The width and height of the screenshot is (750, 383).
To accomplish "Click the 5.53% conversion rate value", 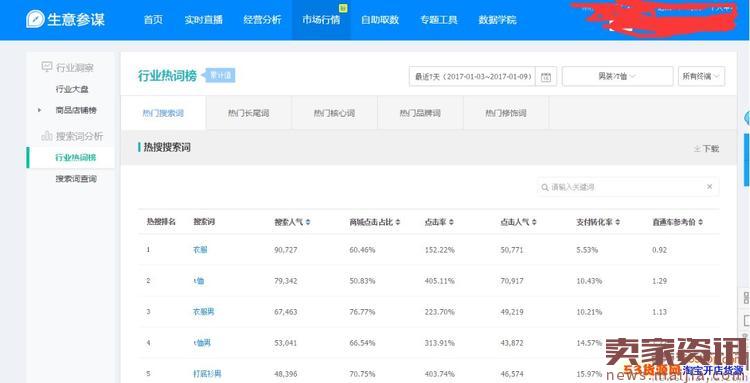I will point(587,250).
